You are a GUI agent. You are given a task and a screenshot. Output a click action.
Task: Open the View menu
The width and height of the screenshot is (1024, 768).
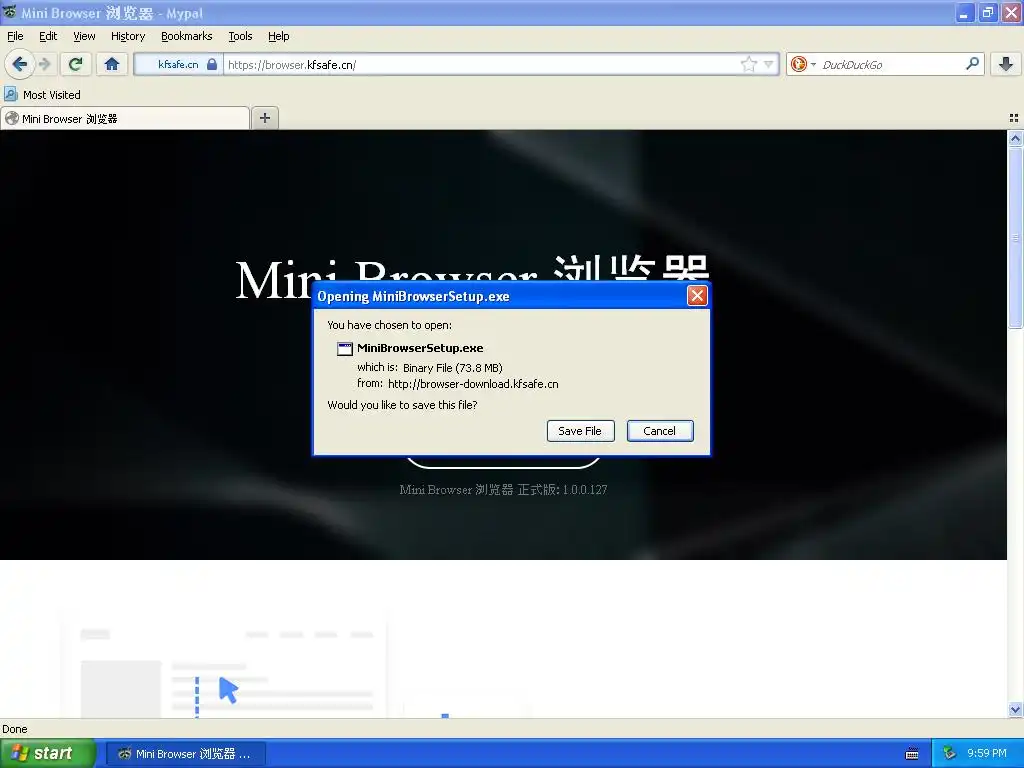pyautogui.click(x=84, y=36)
